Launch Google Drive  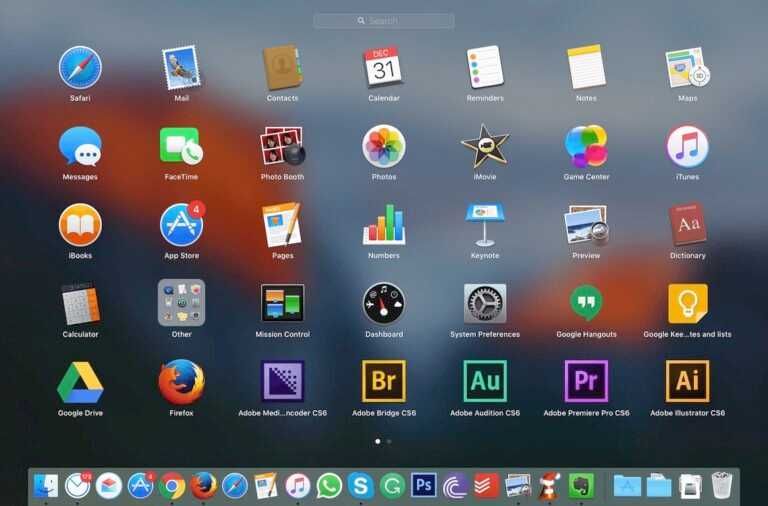pos(80,382)
